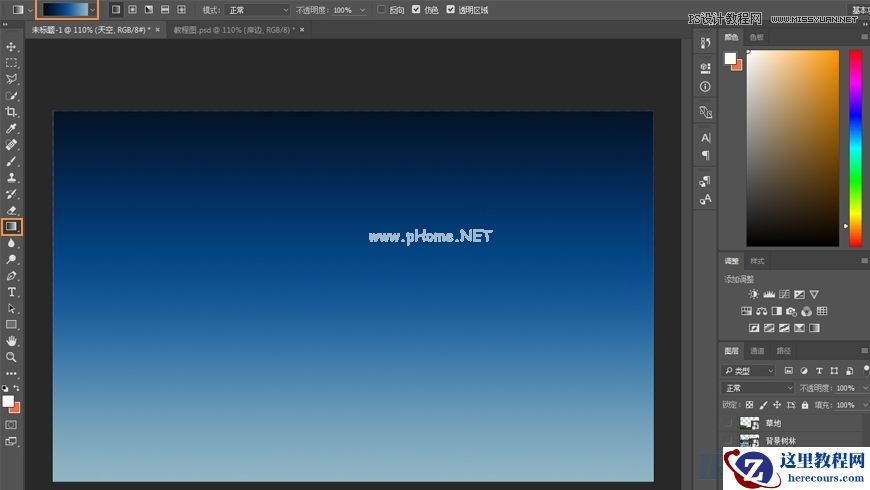Open the 样式 styles tab
This screenshot has width=870, height=490.
tap(757, 261)
